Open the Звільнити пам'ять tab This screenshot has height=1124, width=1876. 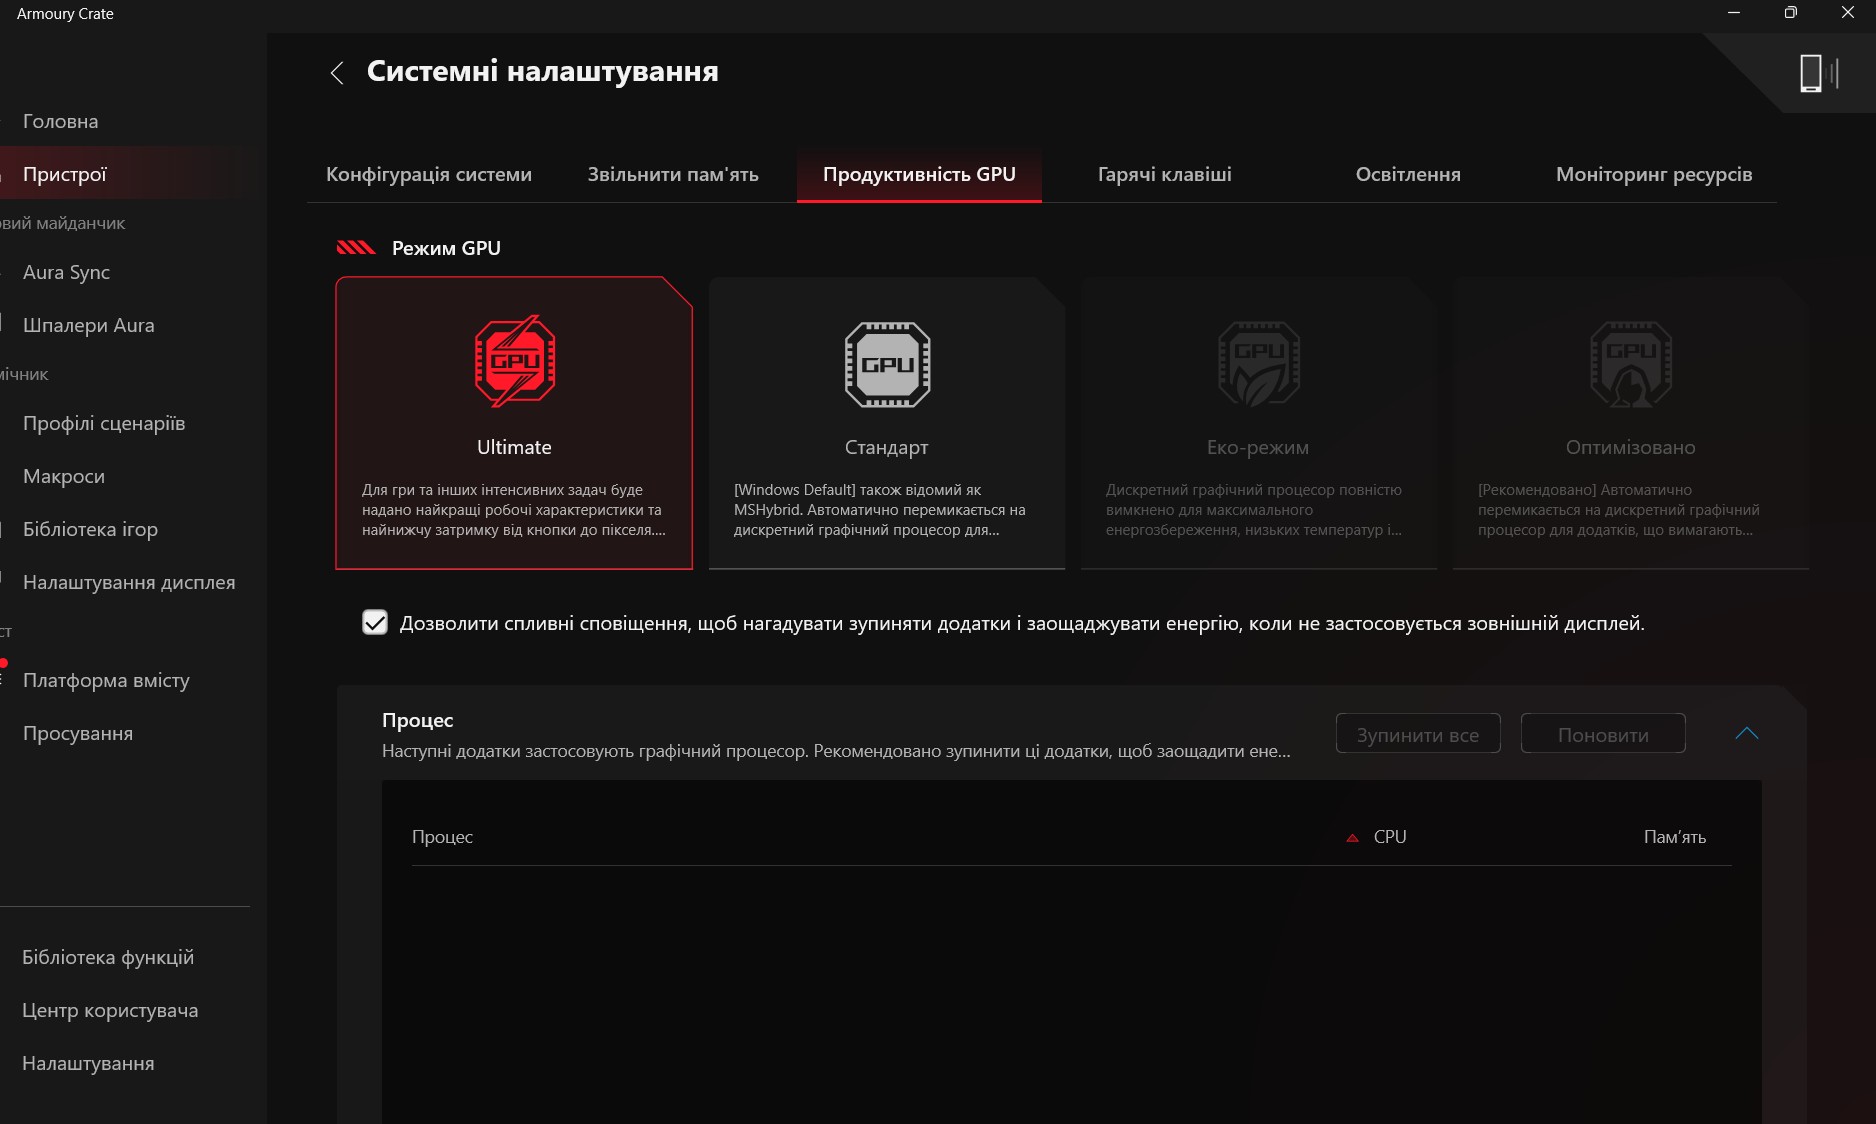672,174
